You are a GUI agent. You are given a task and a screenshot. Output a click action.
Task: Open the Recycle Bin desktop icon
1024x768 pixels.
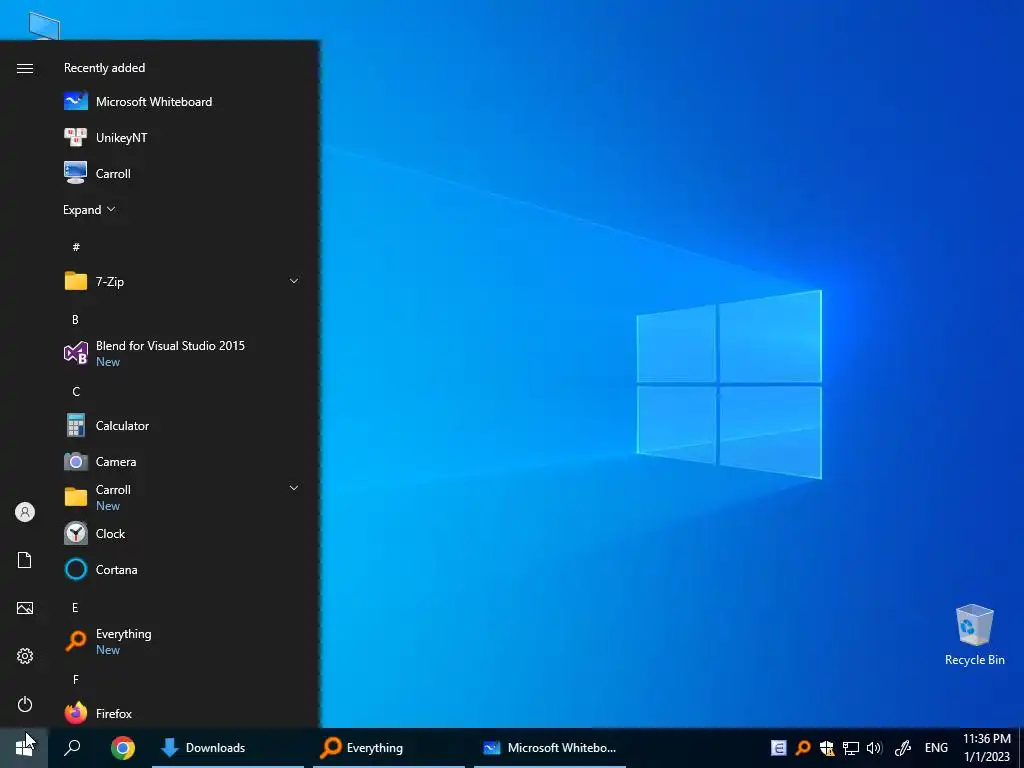[974, 635]
